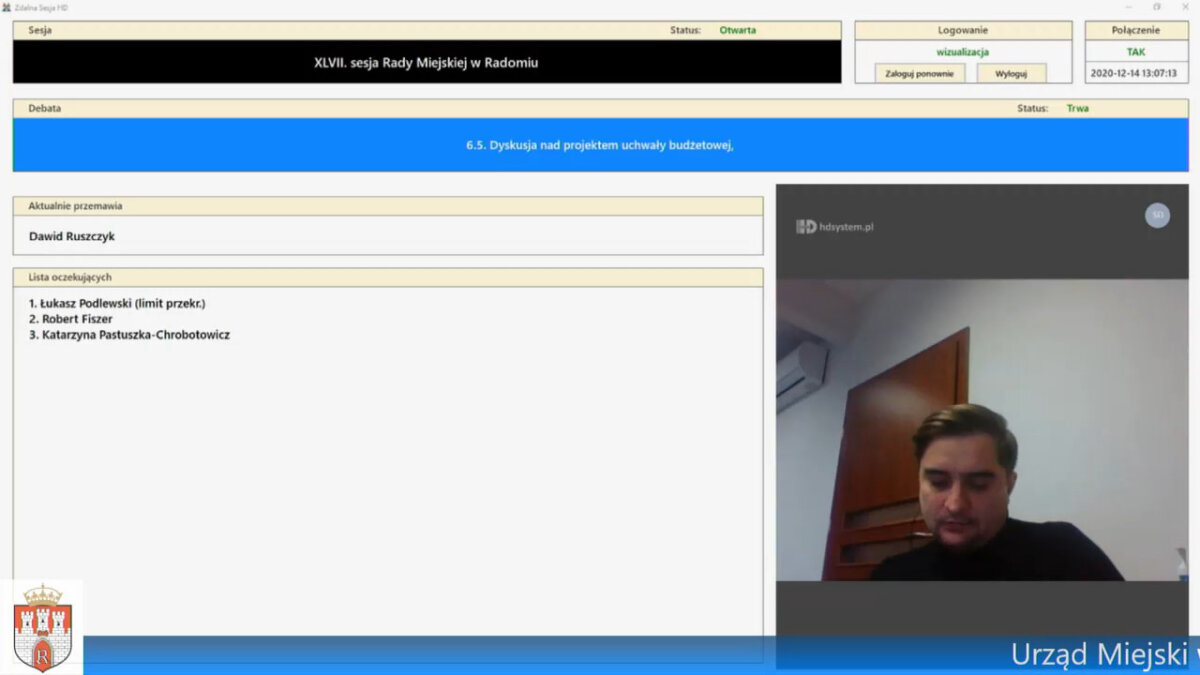Select '1. Łukasz Podlewski (limit przekr.)' in waiting list
This screenshot has width=1200, height=675.
[x=117, y=303]
